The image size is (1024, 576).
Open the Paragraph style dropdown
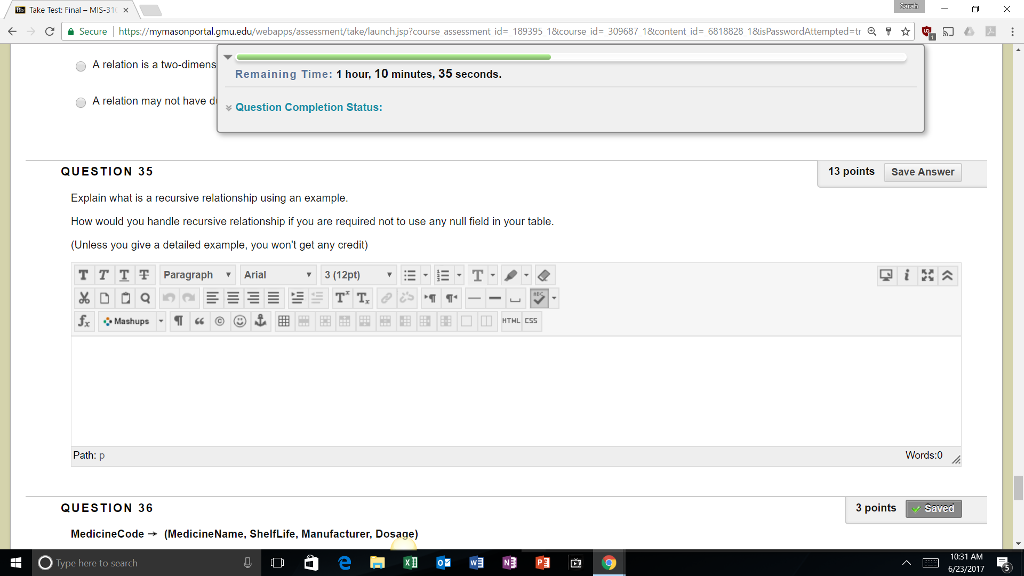(x=197, y=274)
